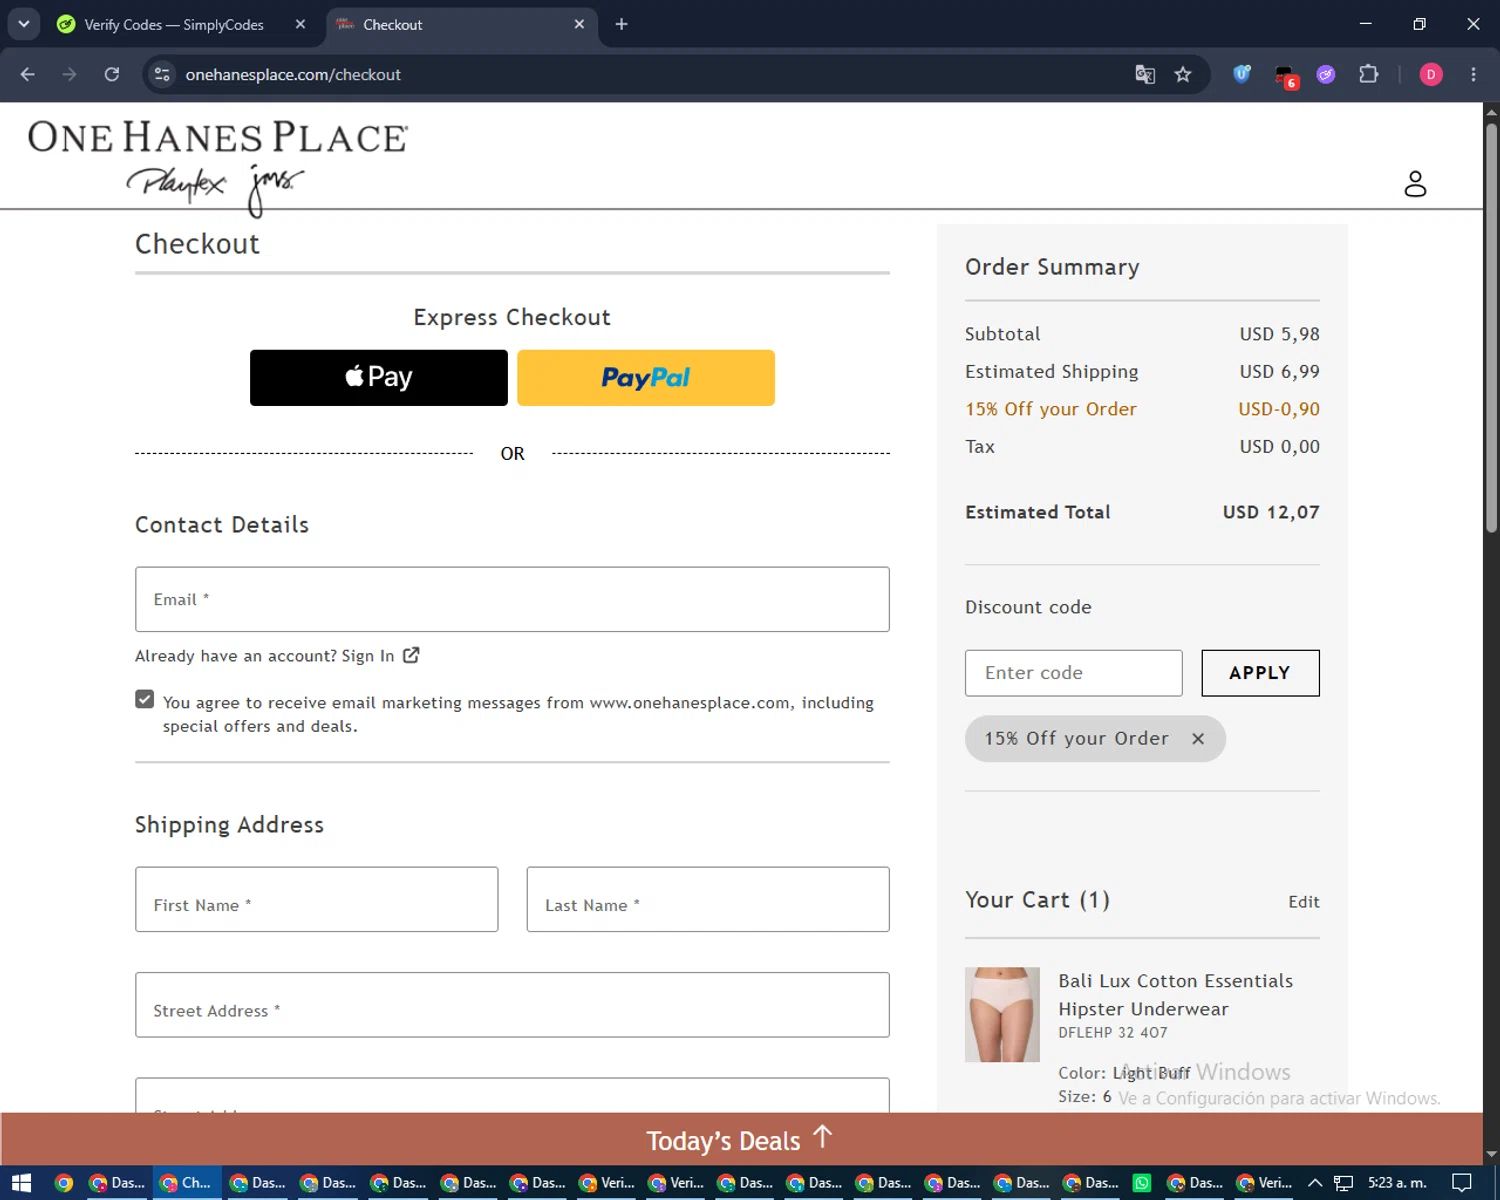
Task: Focus the Street Address field
Action: pyautogui.click(x=512, y=1005)
